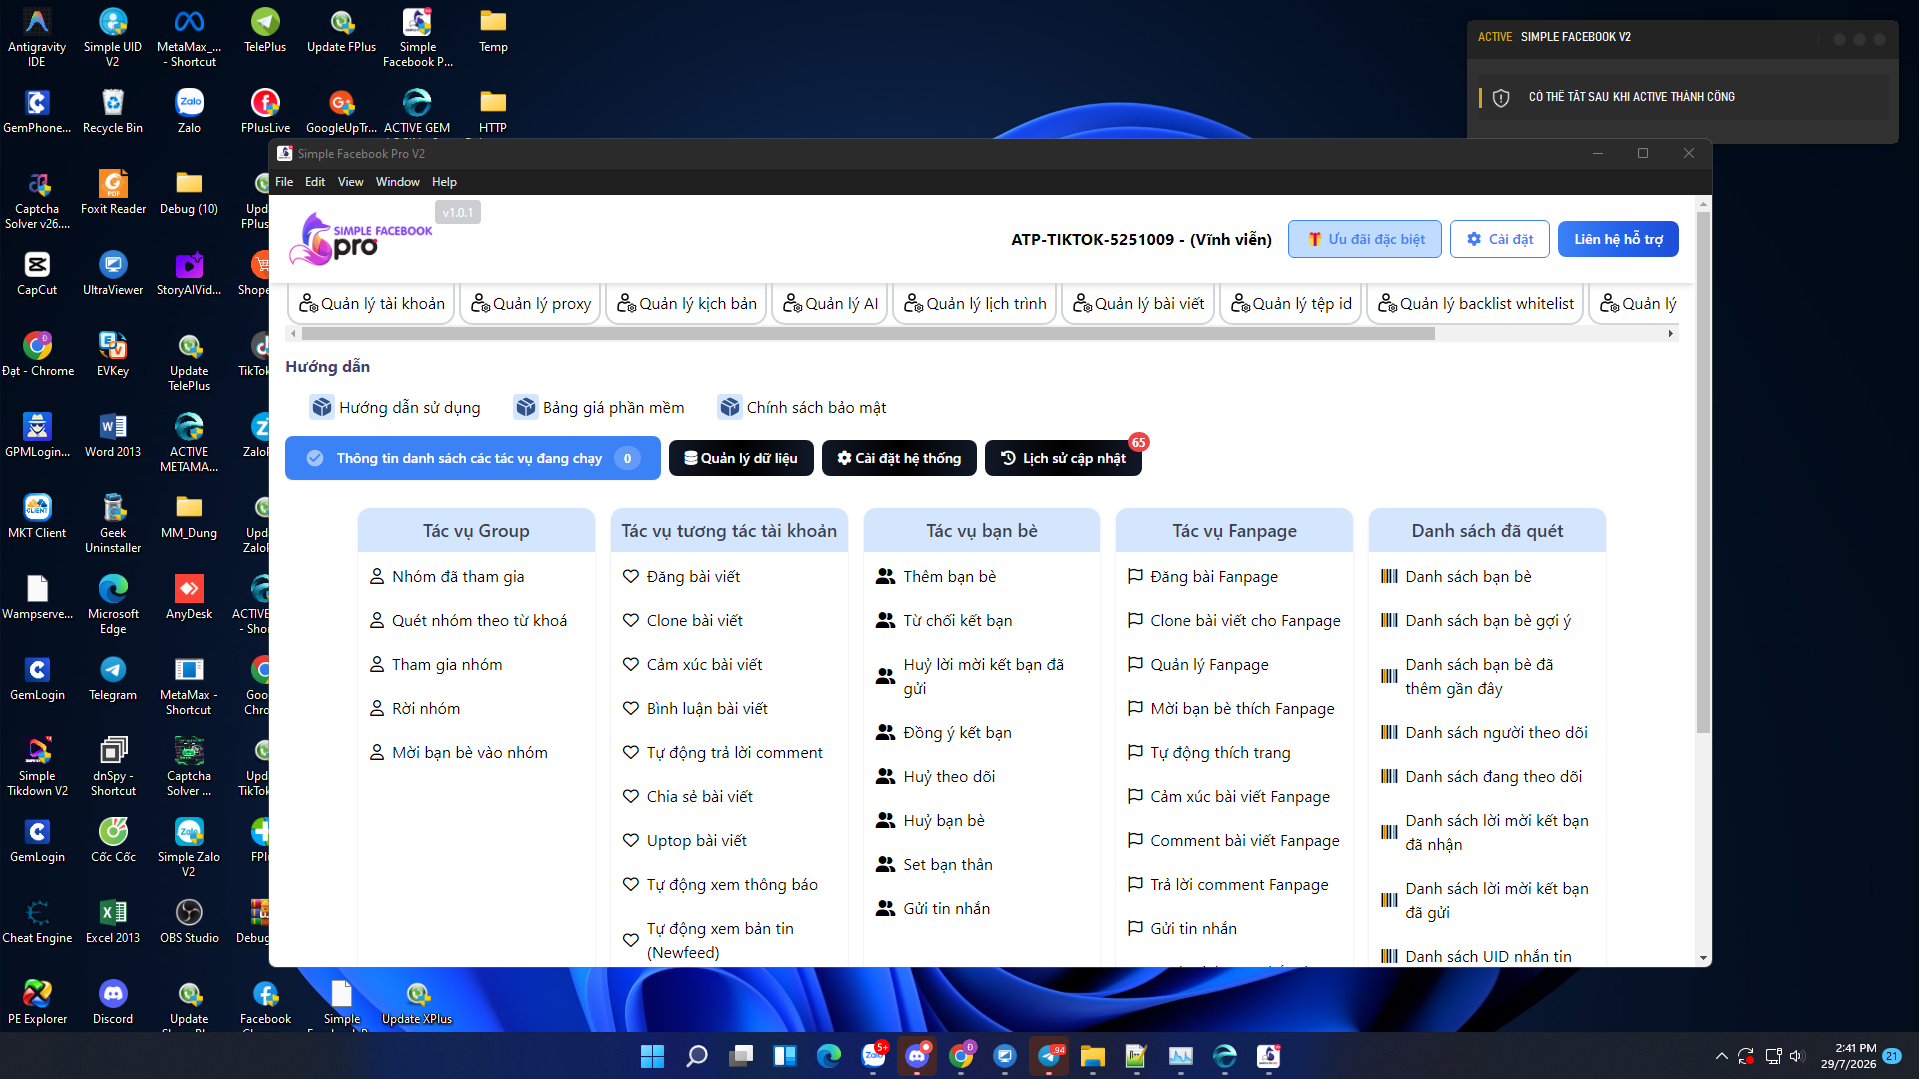Switch to Quản lý kịch bản tab
This screenshot has width=1919, height=1079.
[x=687, y=304]
